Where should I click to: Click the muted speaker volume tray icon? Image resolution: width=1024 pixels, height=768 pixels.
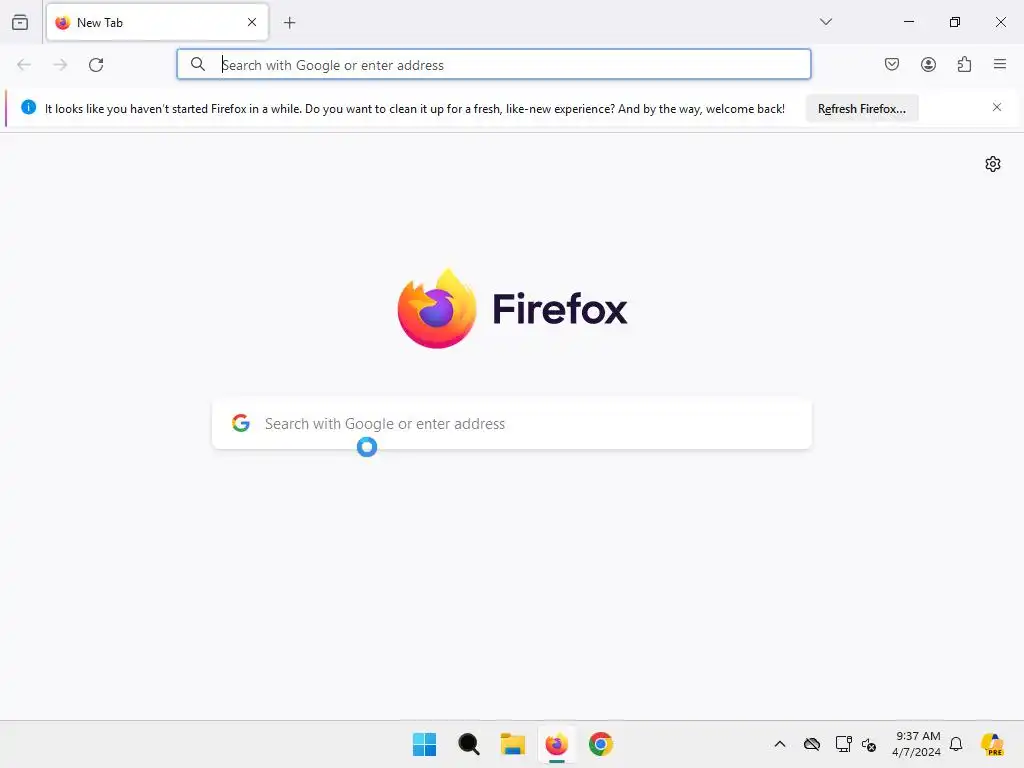click(x=869, y=744)
